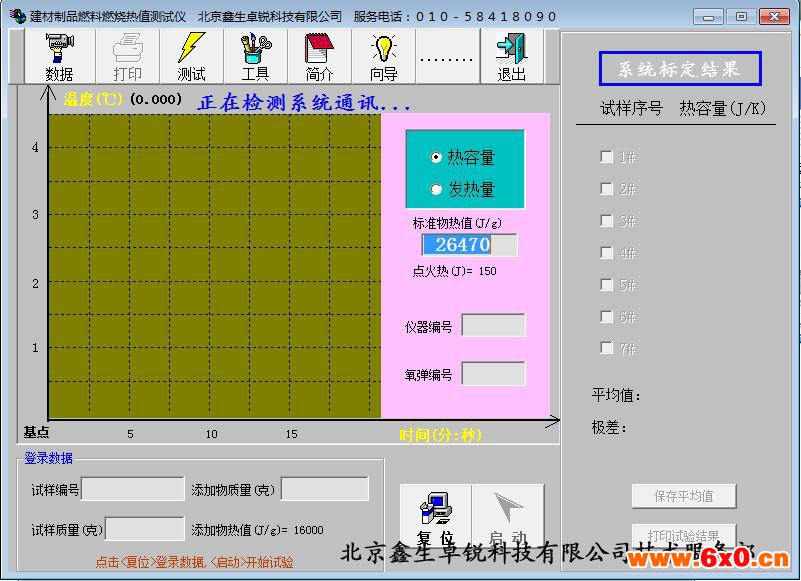This screenshot has width=801, height=581.
Task: Open the 数据 (Data) toolbar icon
Action: (x=60, y=56)
